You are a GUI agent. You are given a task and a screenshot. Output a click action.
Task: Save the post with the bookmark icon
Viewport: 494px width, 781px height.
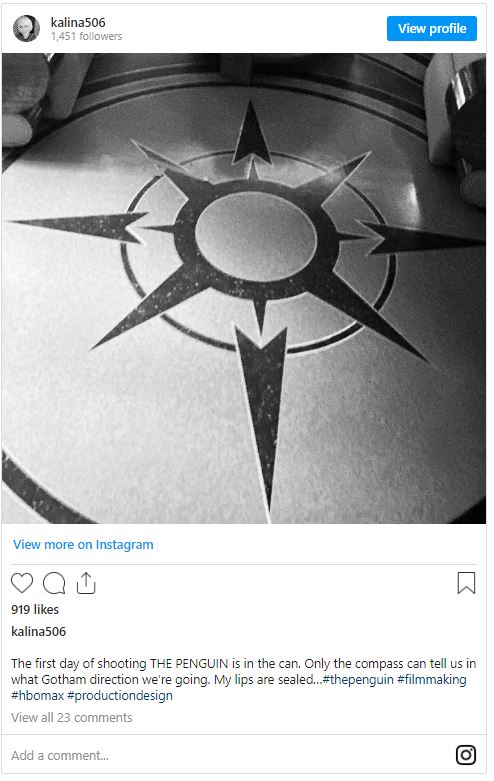tap(466, 583)
